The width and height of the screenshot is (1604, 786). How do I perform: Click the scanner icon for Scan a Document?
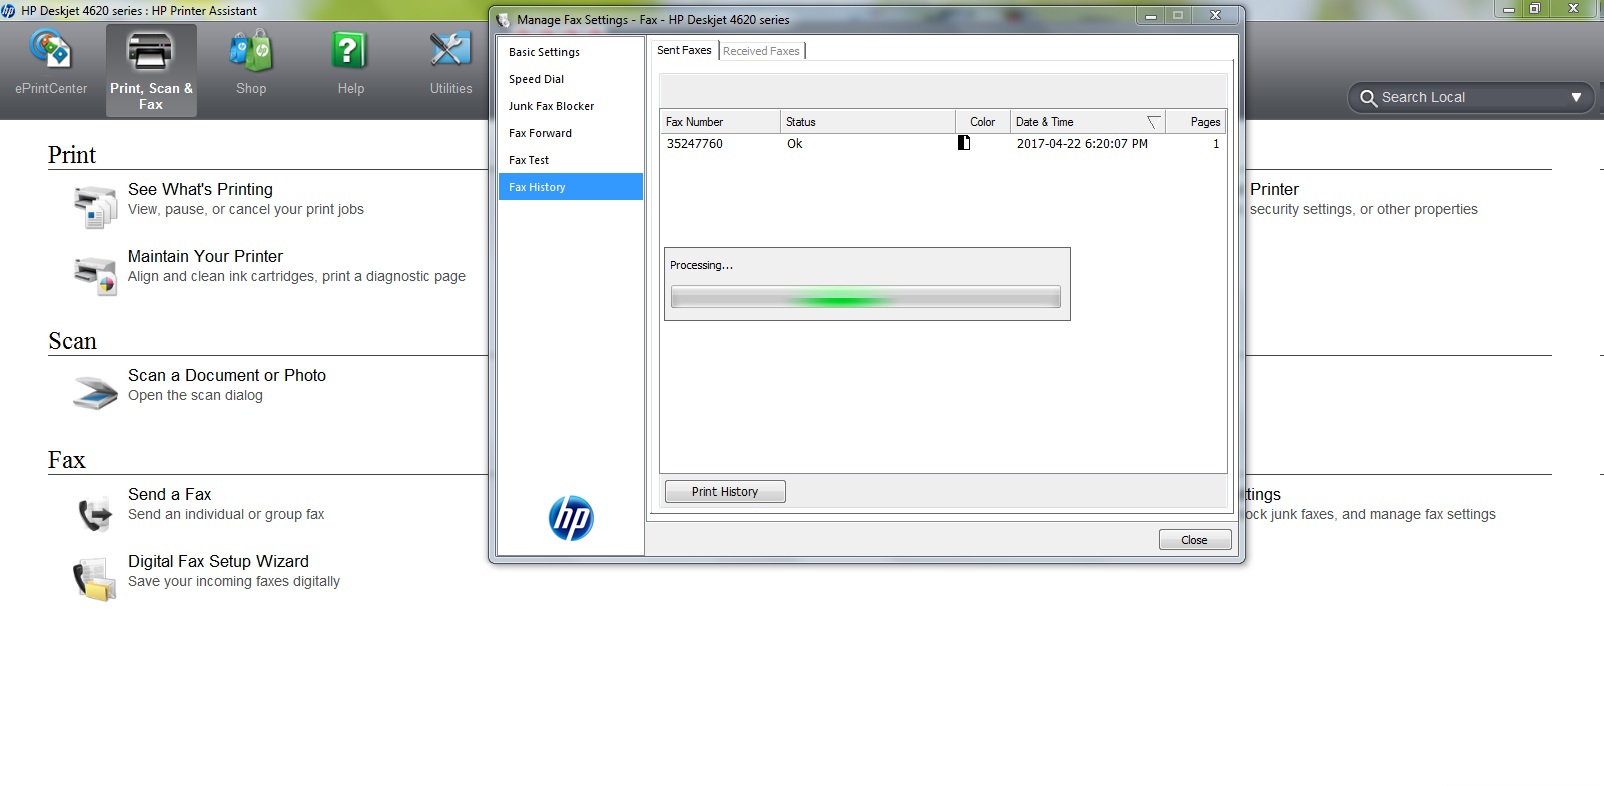click(x=95, y=392)
